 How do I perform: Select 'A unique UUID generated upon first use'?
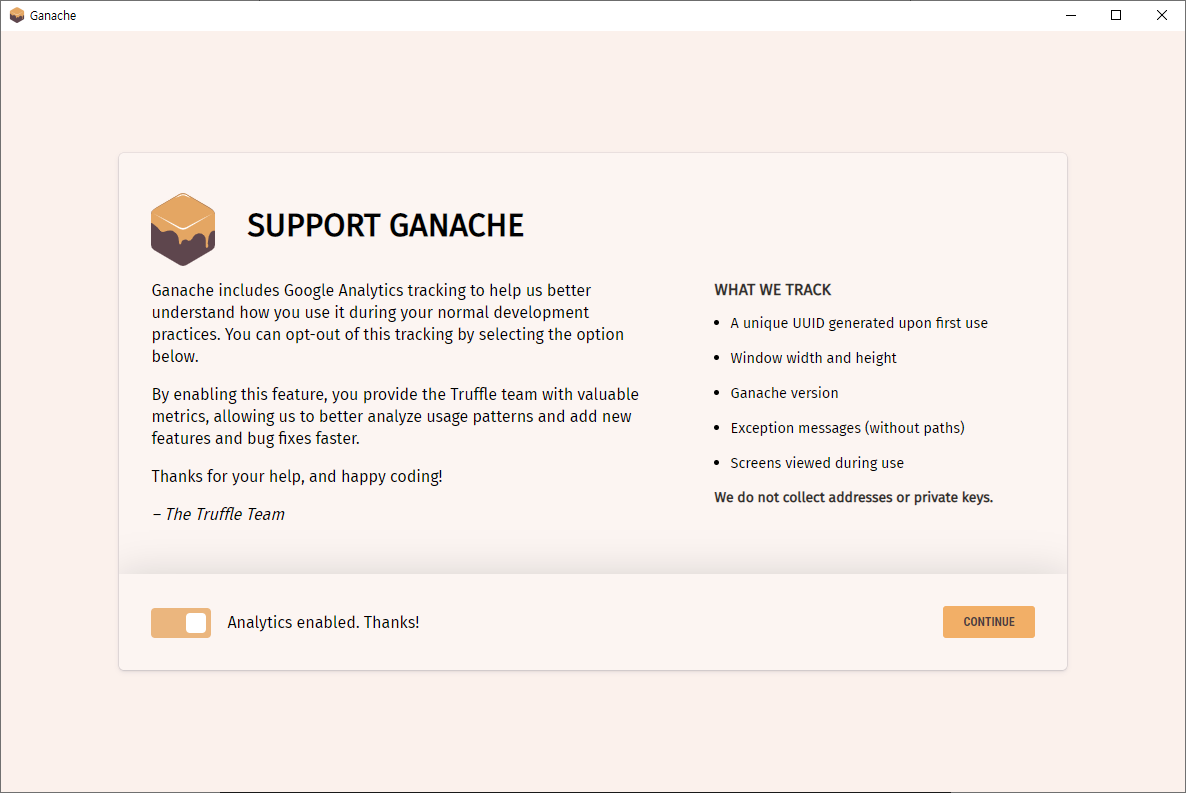click(858, 323)
